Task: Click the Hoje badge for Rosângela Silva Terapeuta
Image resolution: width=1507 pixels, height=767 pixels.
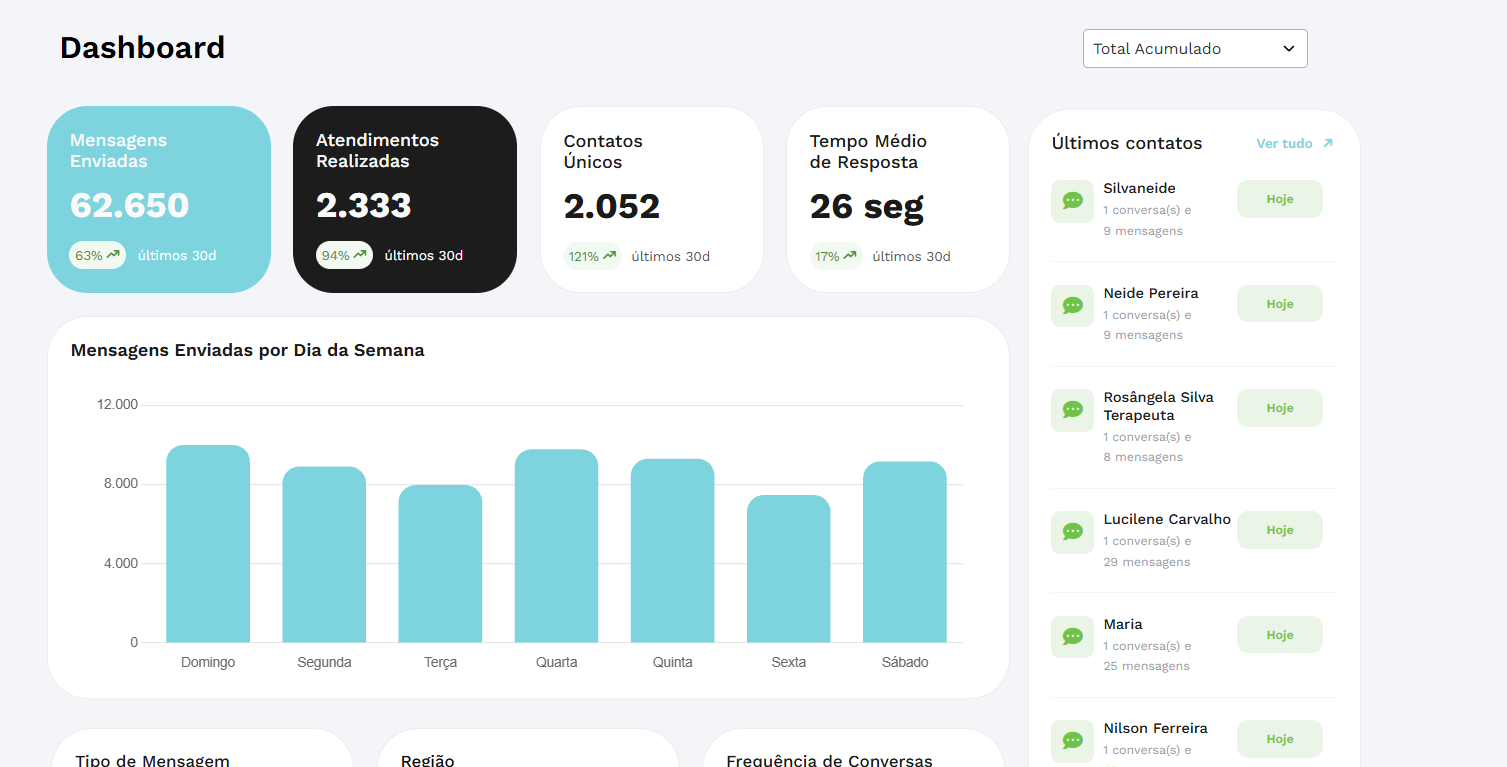Action: [1280, 408]
